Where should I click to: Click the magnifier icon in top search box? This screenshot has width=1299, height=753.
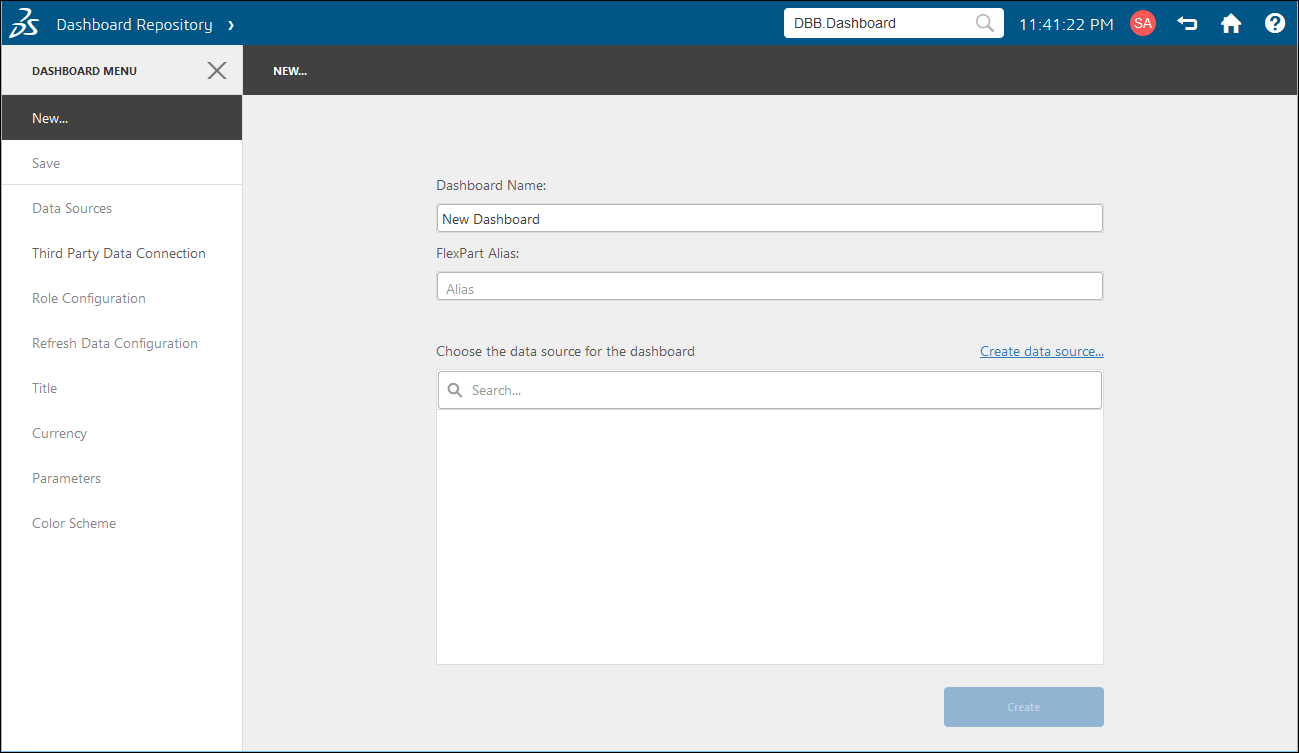pyautogui.click(x=984, y=23)
